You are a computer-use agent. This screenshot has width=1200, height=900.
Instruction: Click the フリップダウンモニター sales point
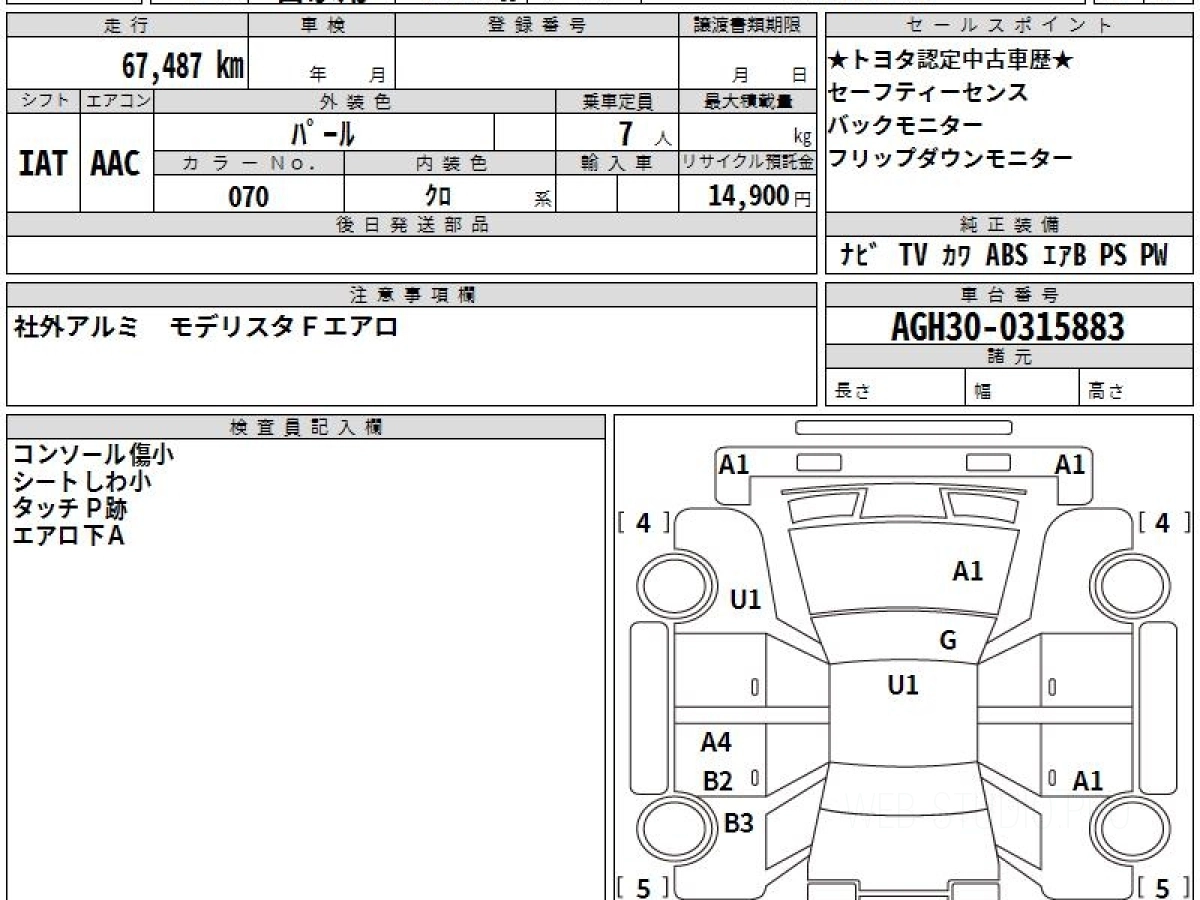[x=950, y=158]
